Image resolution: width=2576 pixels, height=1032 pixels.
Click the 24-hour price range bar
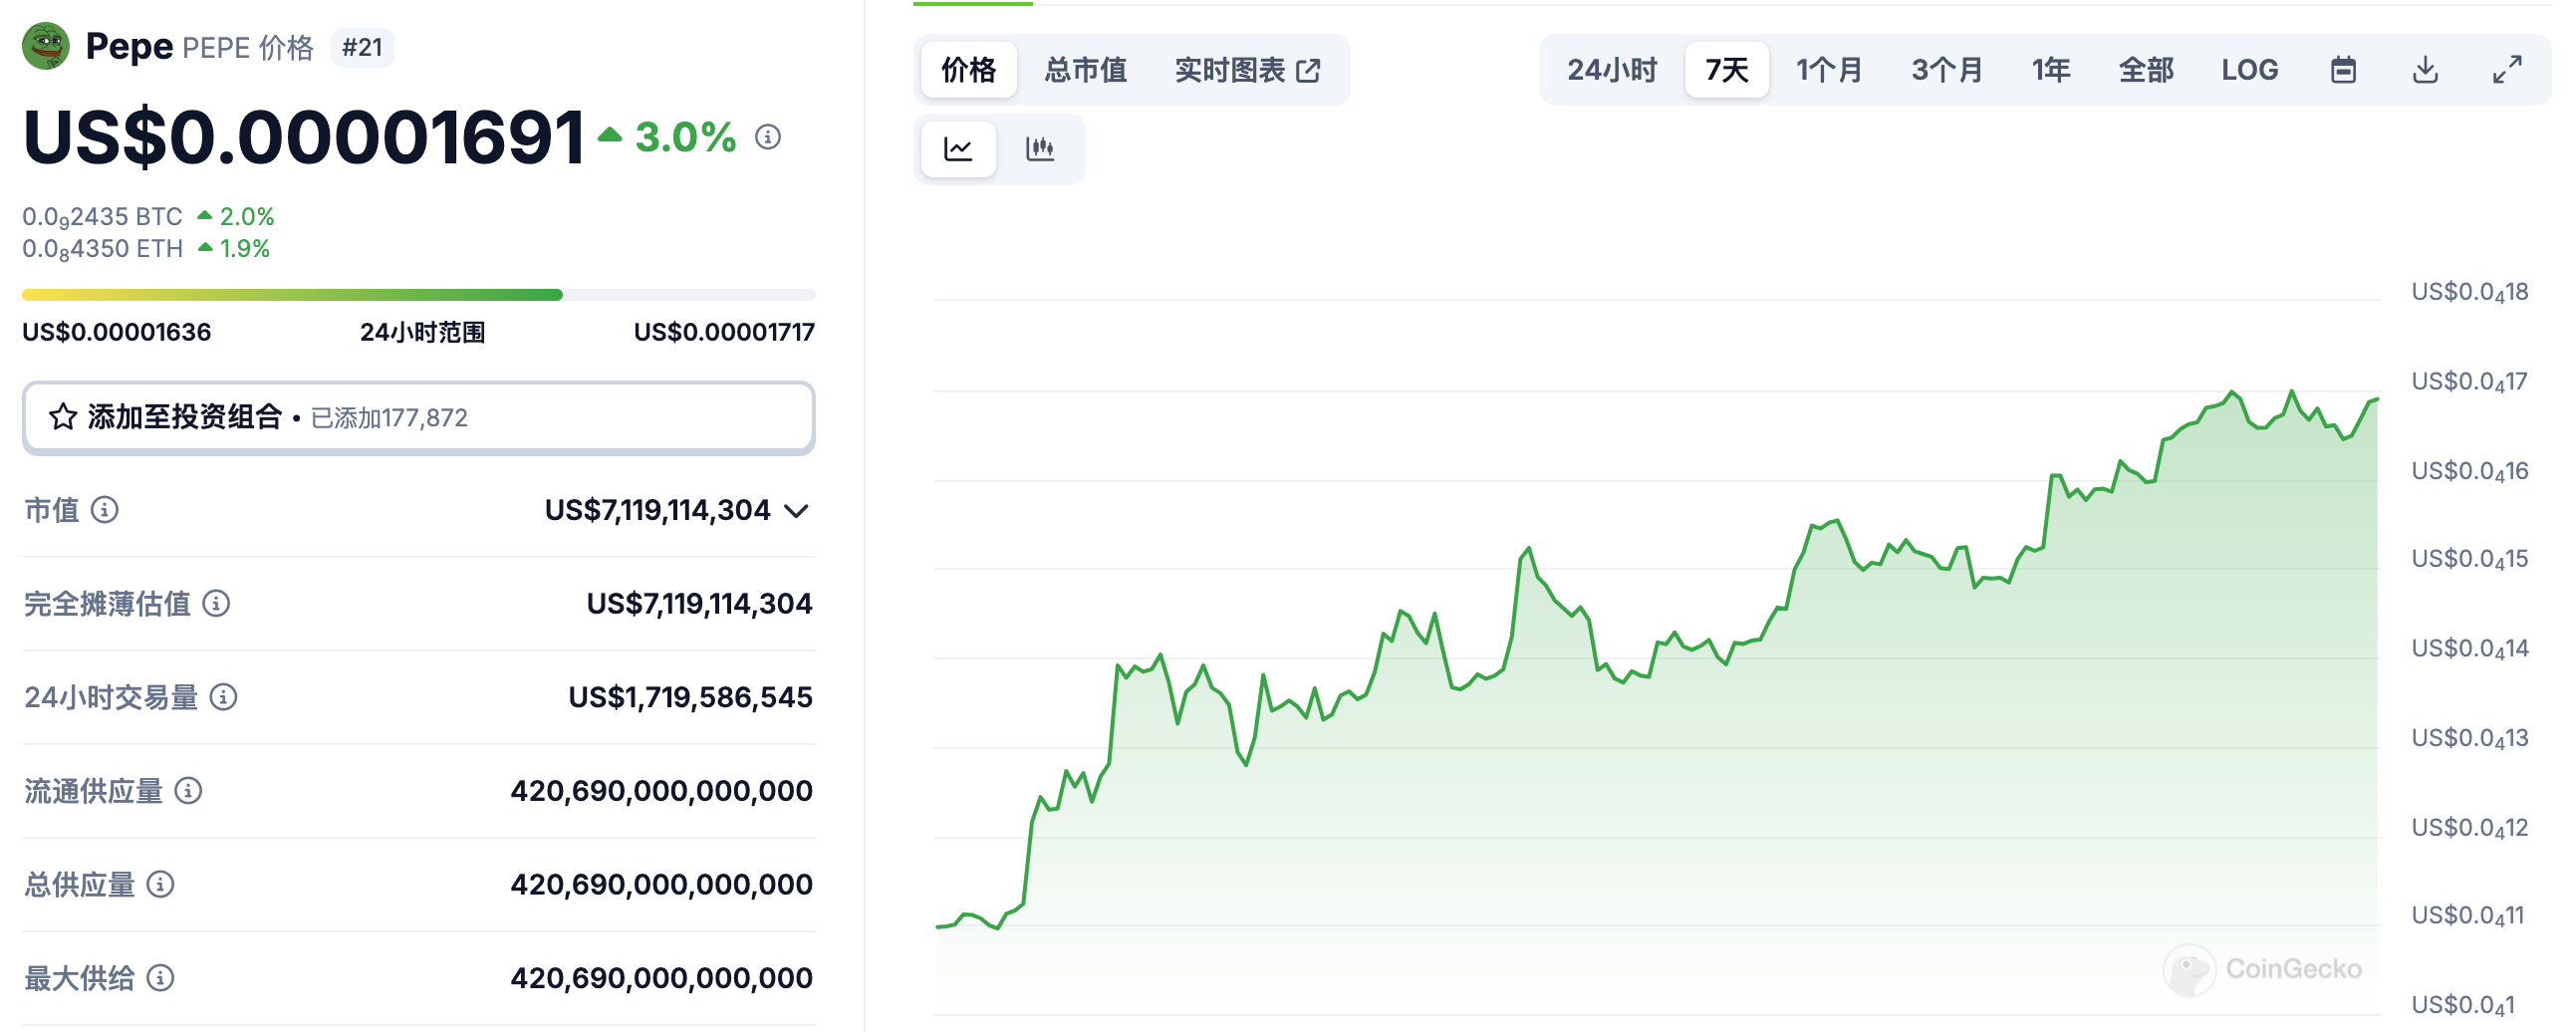tap(419, 295)
